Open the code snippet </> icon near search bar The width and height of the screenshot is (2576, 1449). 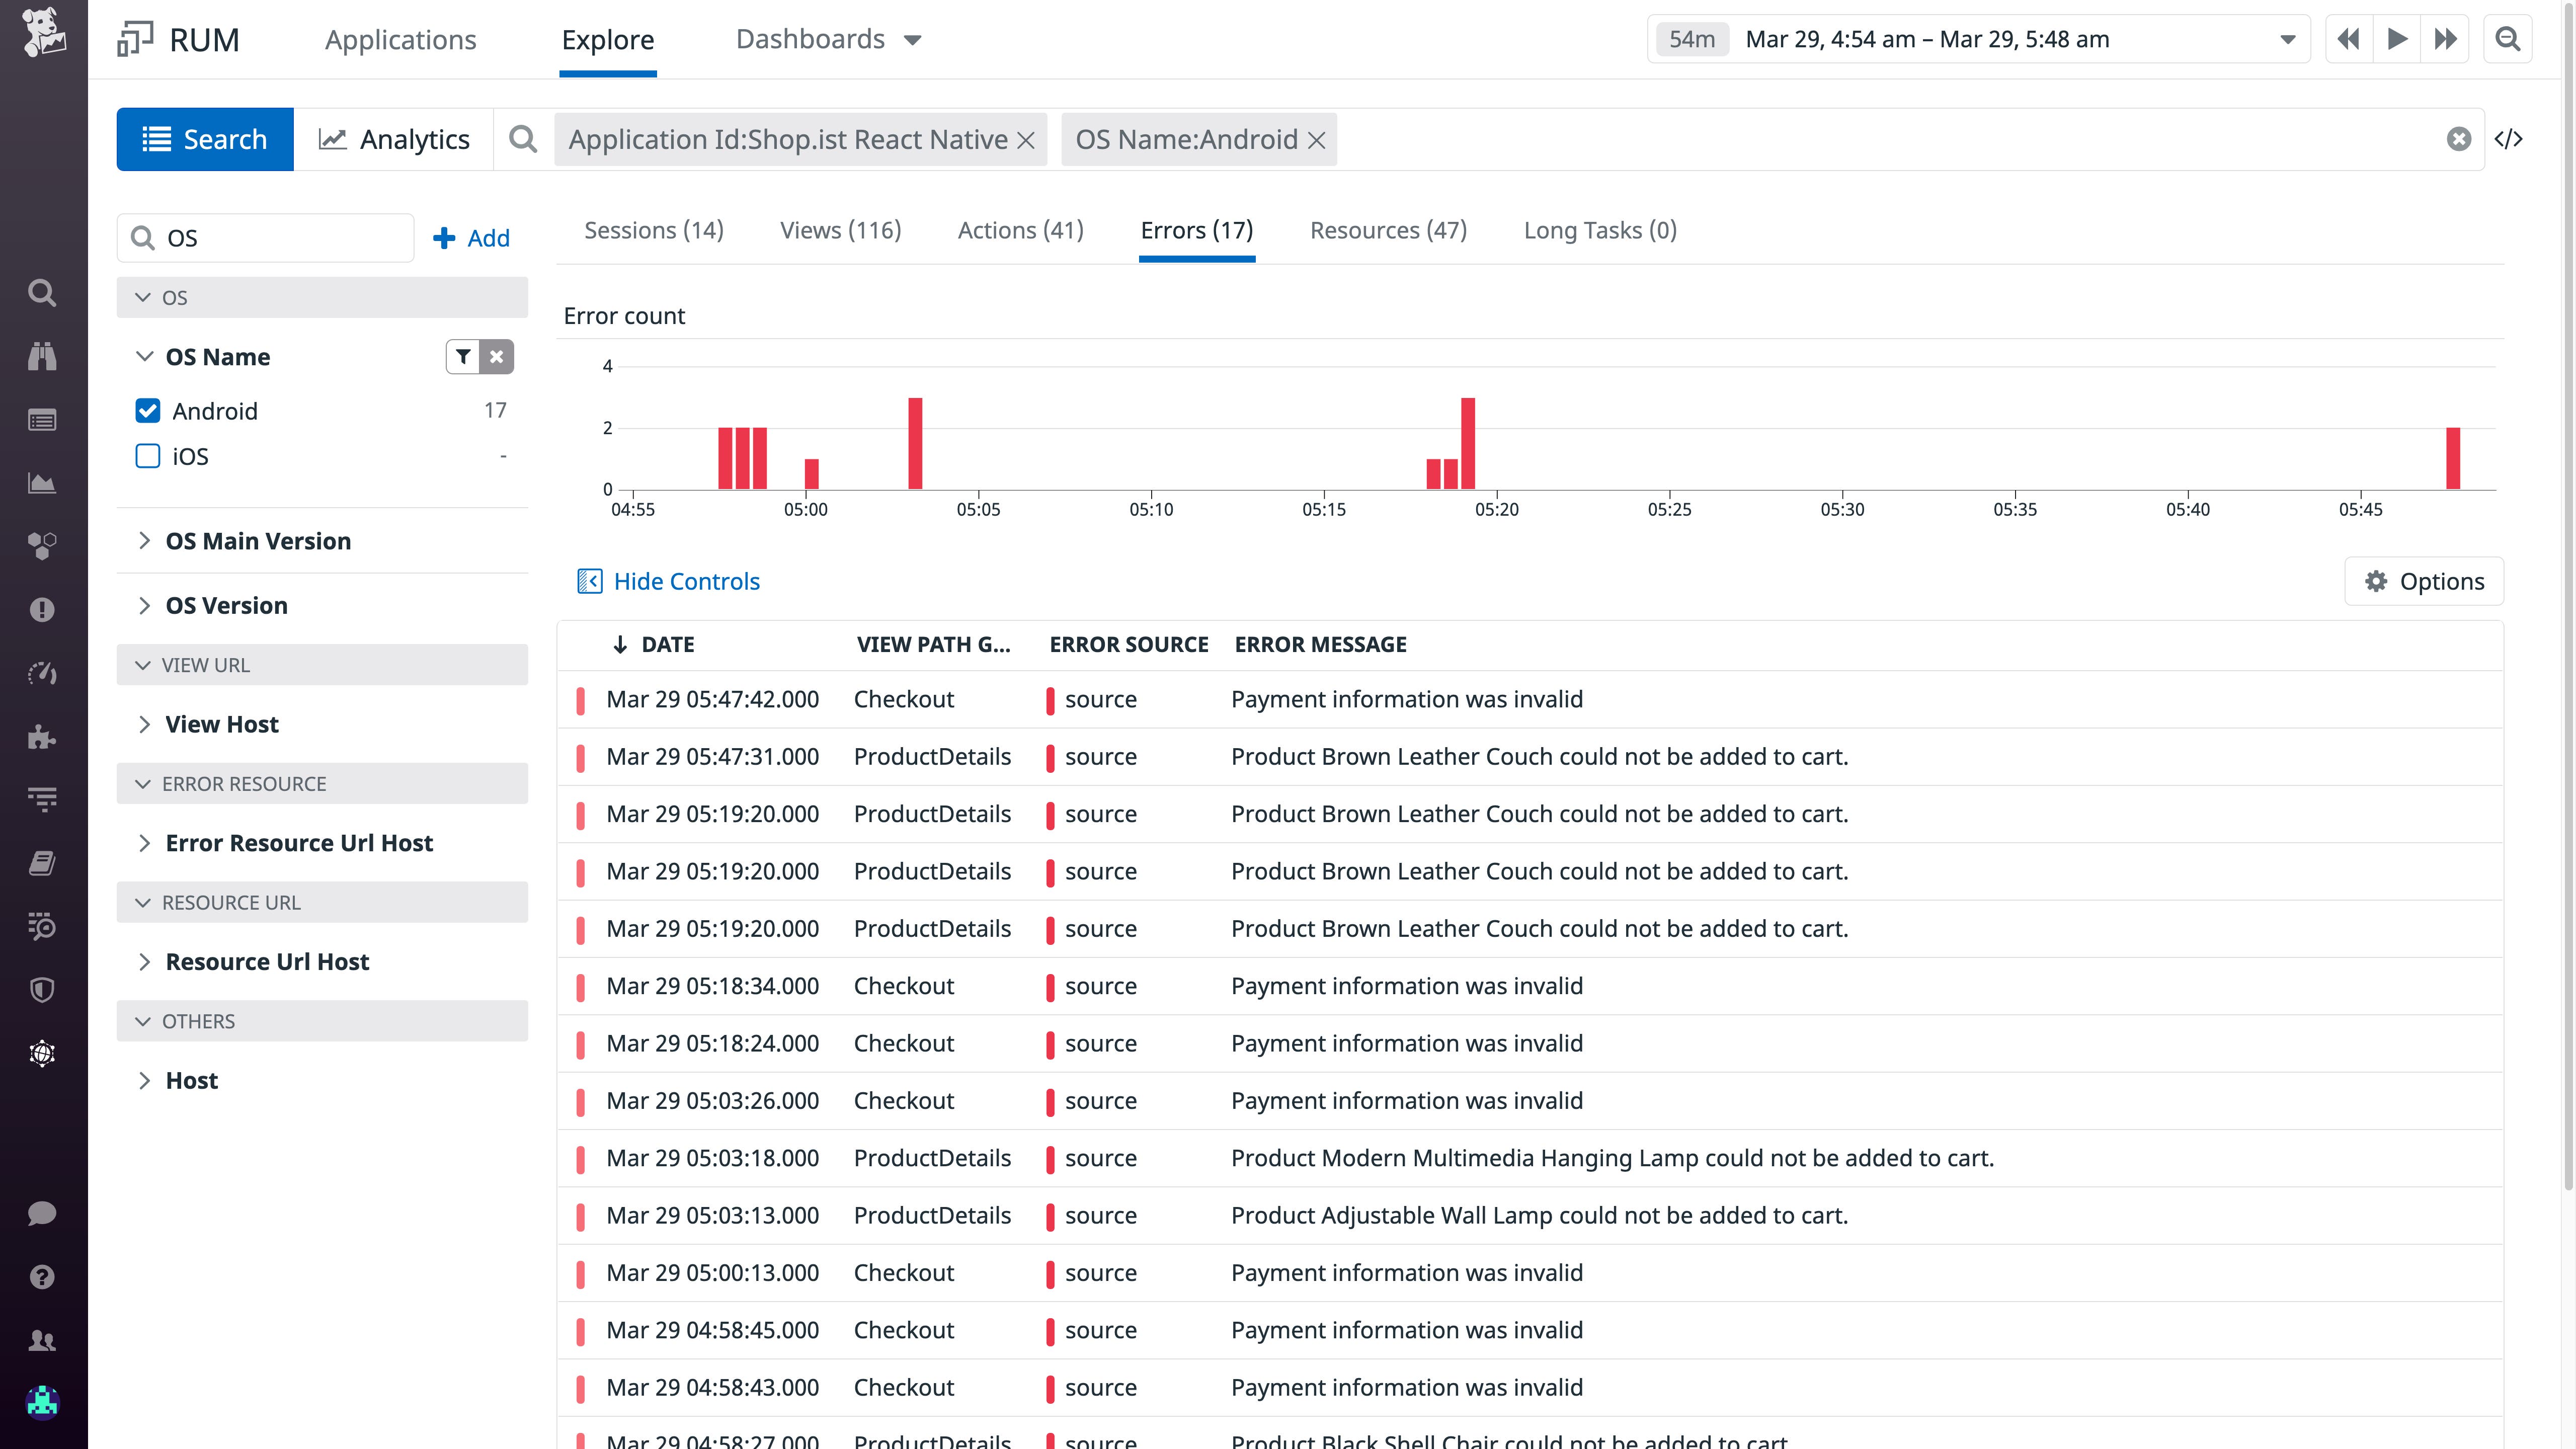(x=2511, y=138)
